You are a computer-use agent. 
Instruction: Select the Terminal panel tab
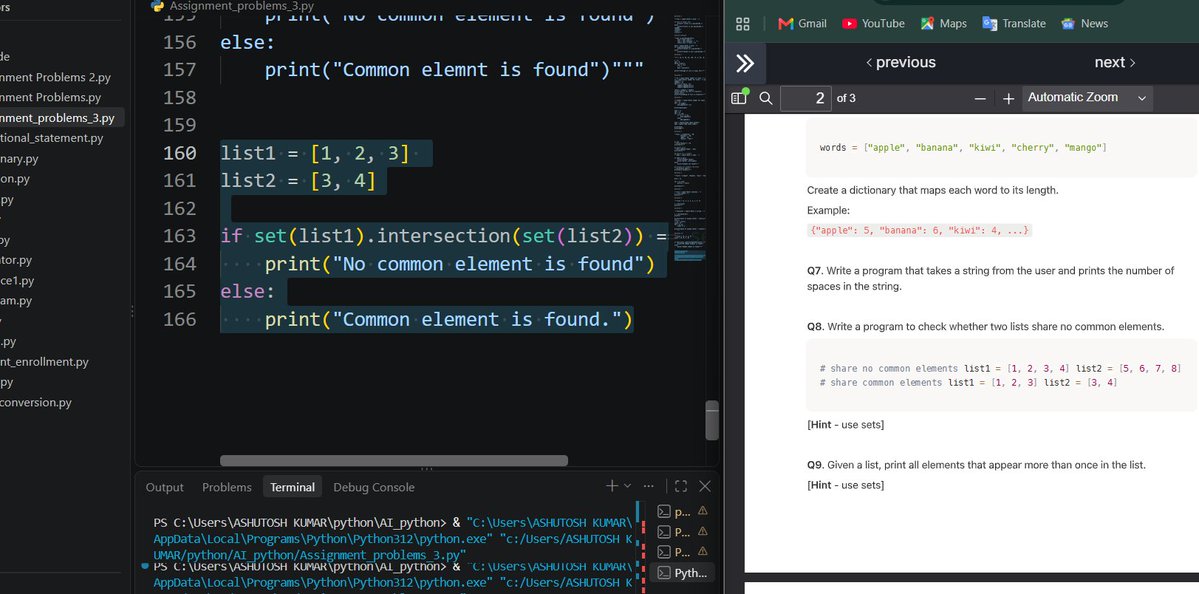click(292, 487)
